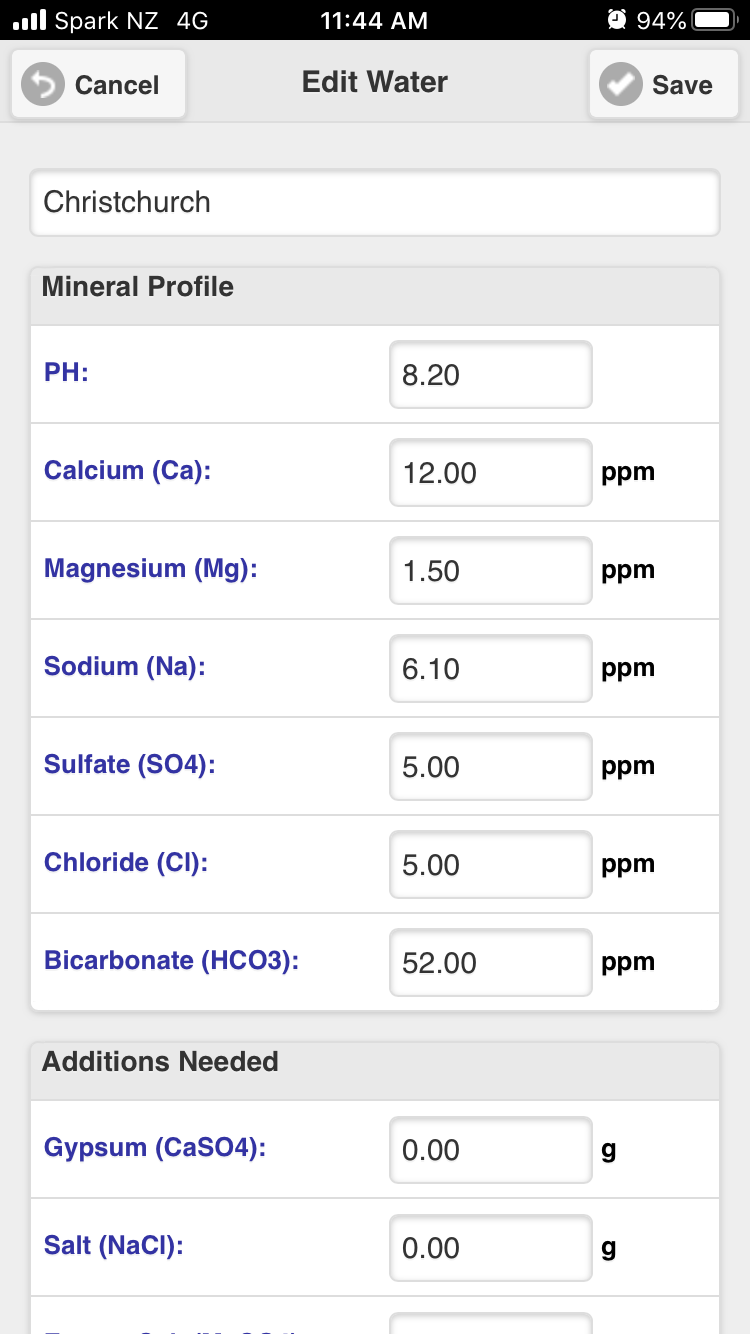
Task: Tap the cellular signal bars icon
Action: tap(29, 20)
